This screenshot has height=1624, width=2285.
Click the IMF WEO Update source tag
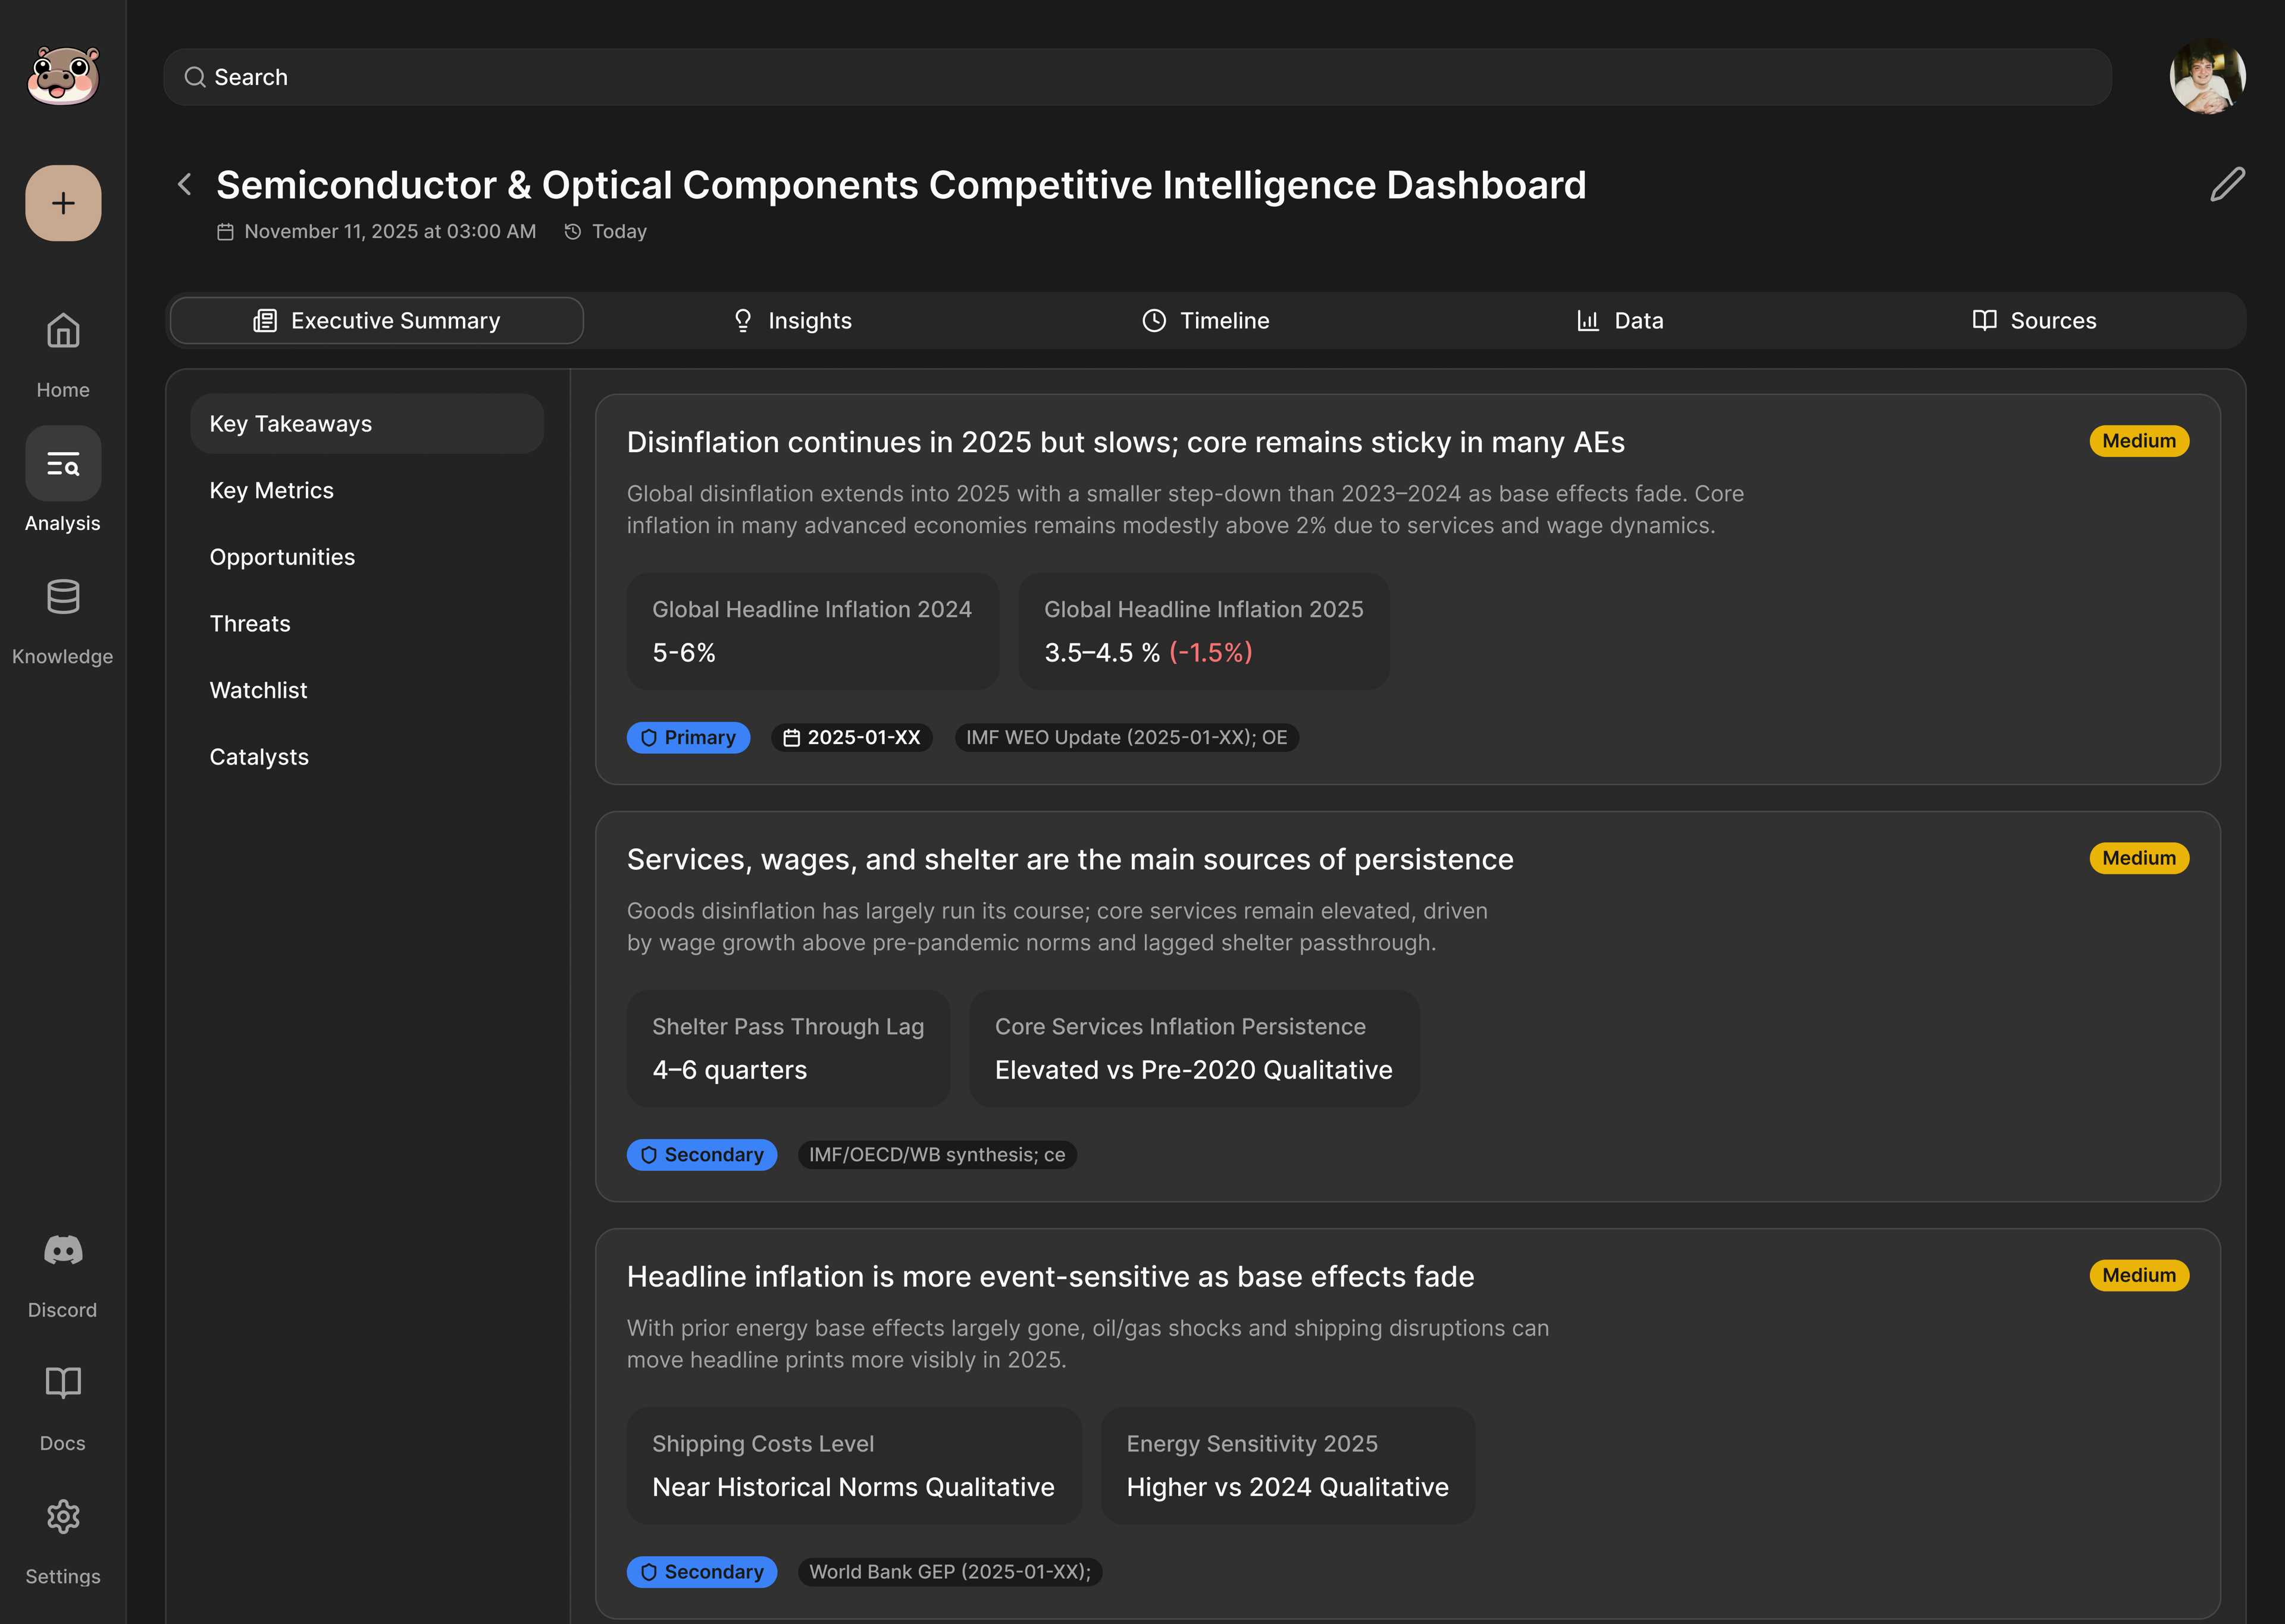coord(1126,738)
